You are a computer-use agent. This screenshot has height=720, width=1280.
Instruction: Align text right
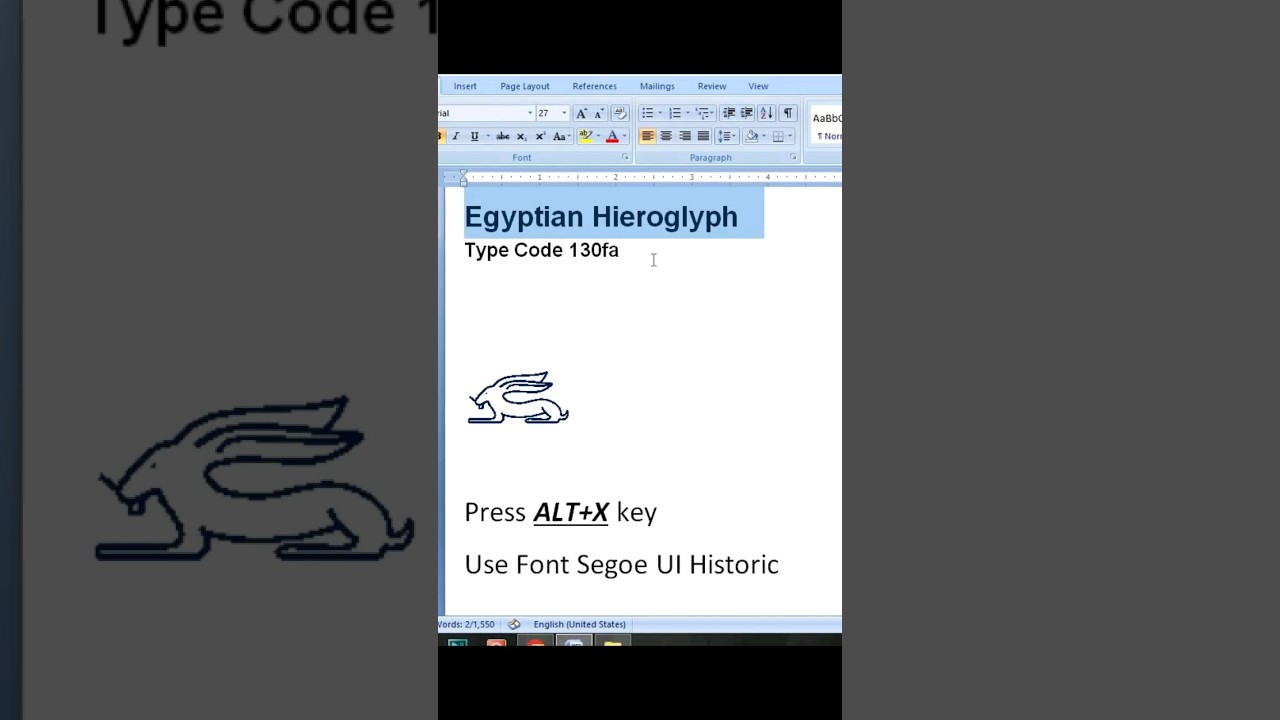(x=685, y=136)
